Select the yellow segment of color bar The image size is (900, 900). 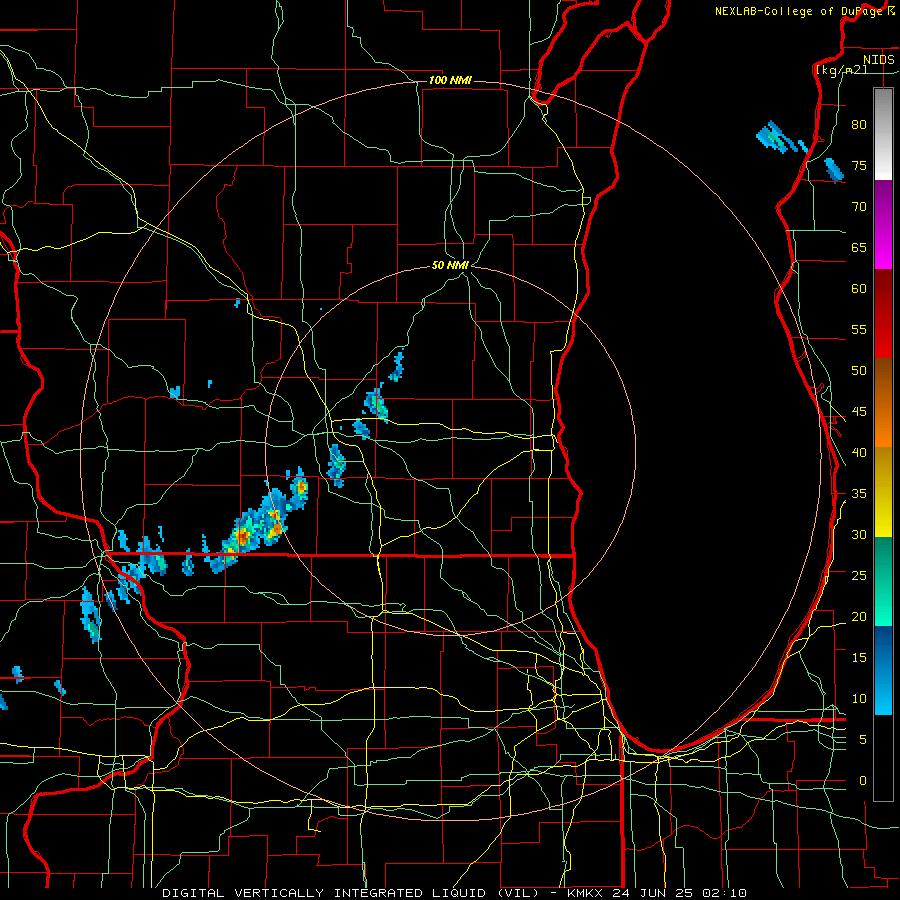point(883,492)
